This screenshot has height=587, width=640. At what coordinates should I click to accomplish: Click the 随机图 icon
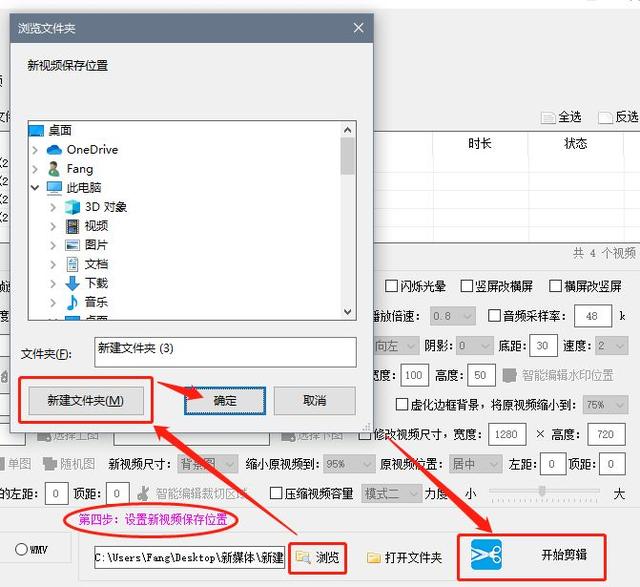coord(50,464)
